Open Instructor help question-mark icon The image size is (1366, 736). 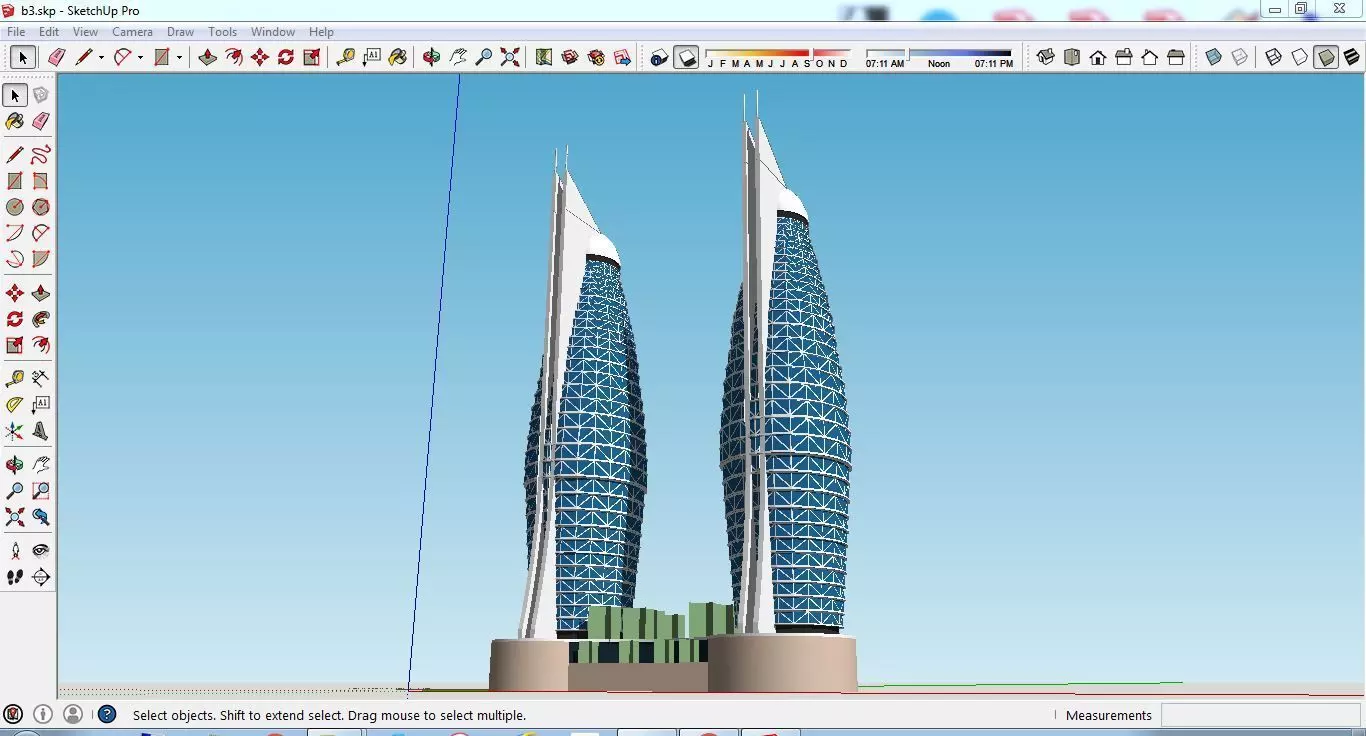(x=107, y=714)
